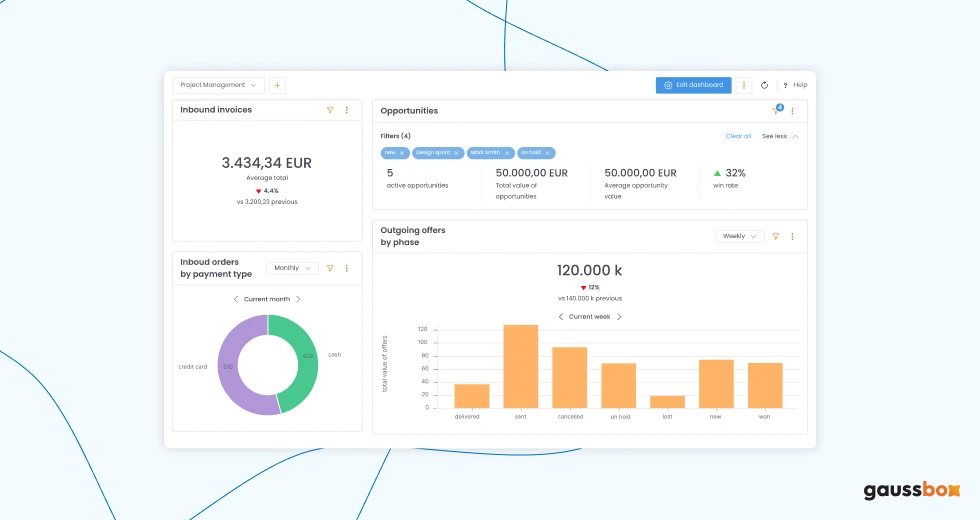Image resolution: width=980 pixels, height=520 pixels.
Task: Click the Opportunities filter icon with badge
Action: pos(776,111)
